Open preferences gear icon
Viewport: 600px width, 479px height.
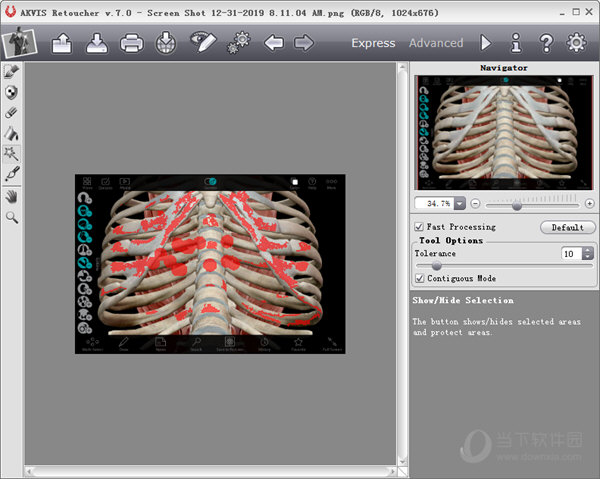[576, 42]
